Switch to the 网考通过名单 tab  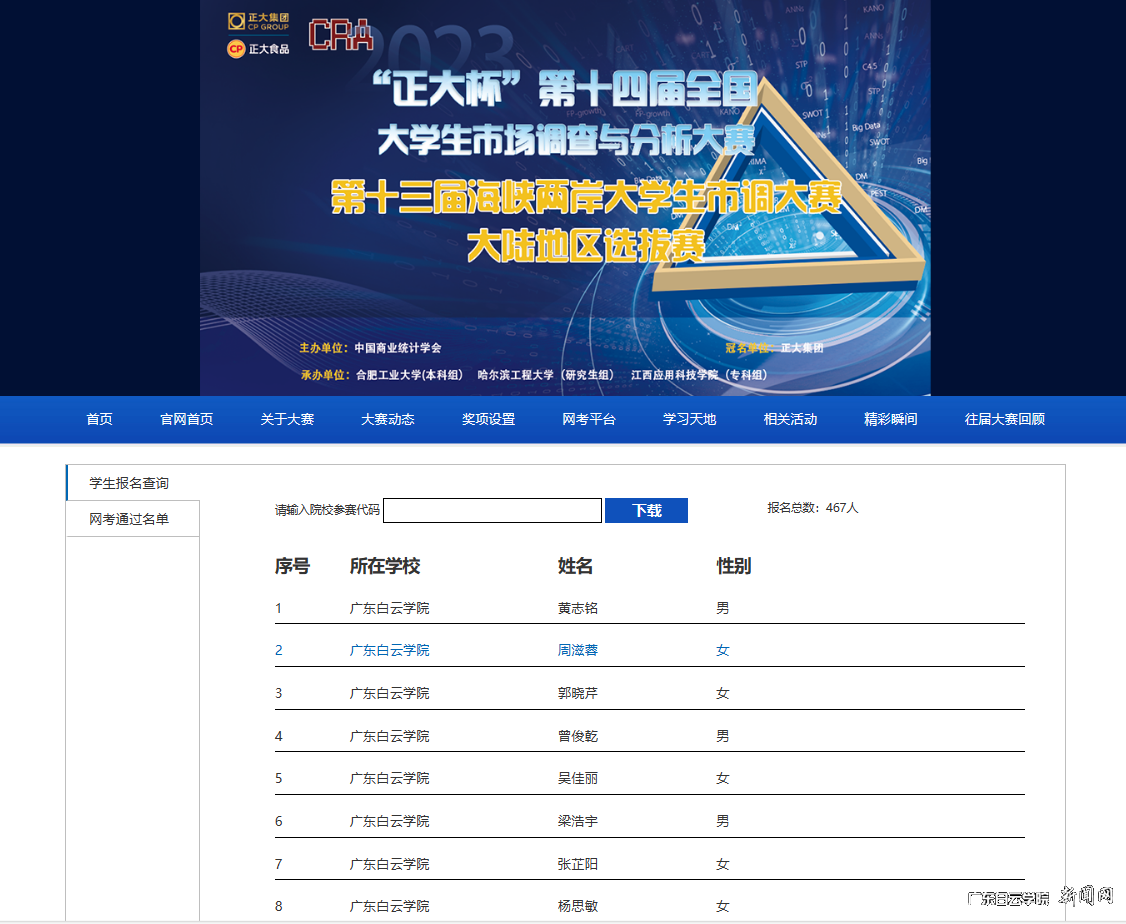pos(130,518)
